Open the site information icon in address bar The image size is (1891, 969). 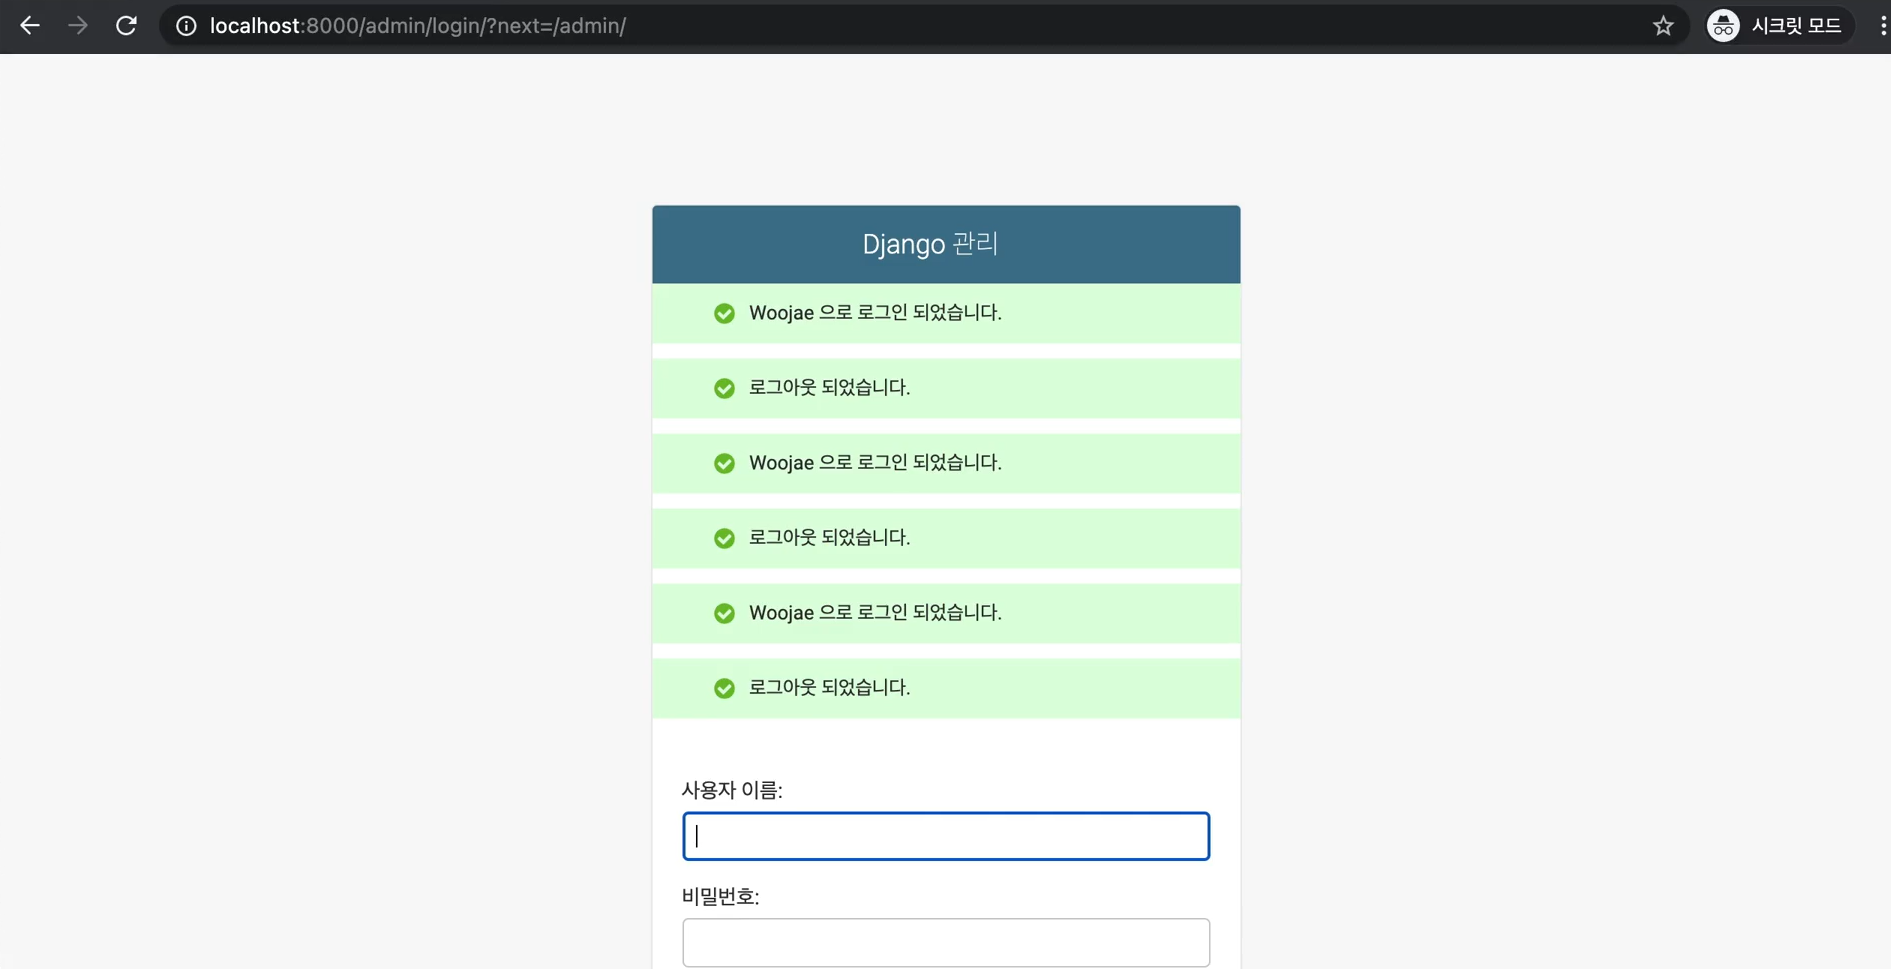[x=186, y=26]
